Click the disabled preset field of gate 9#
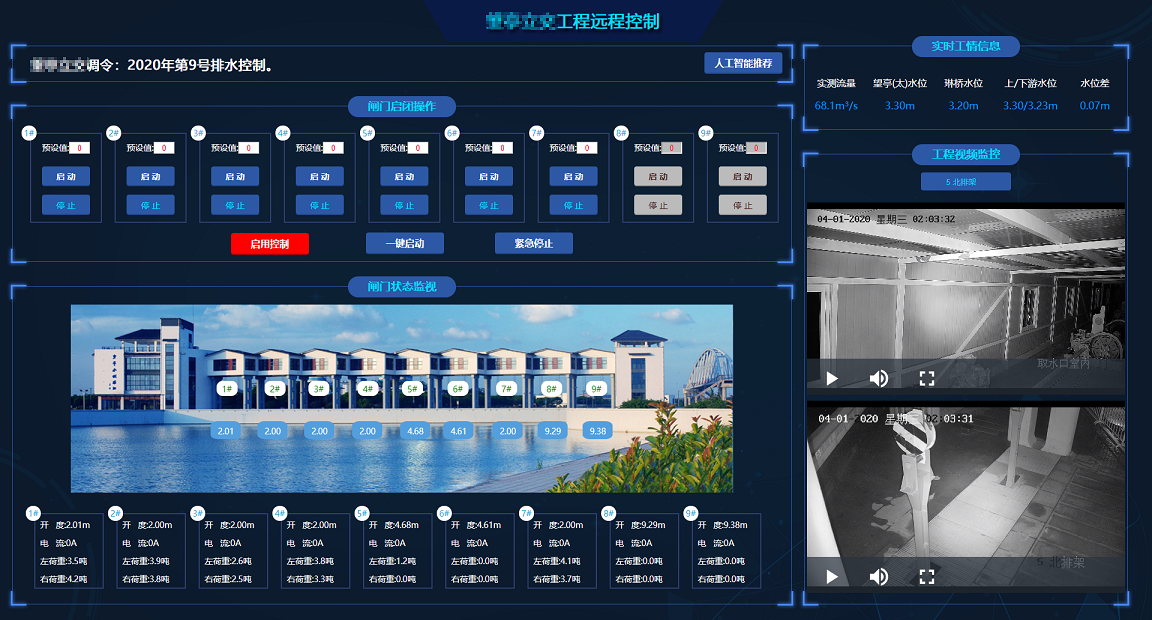The width and height of the screenshot is (1152, 620). click(756, 148)
